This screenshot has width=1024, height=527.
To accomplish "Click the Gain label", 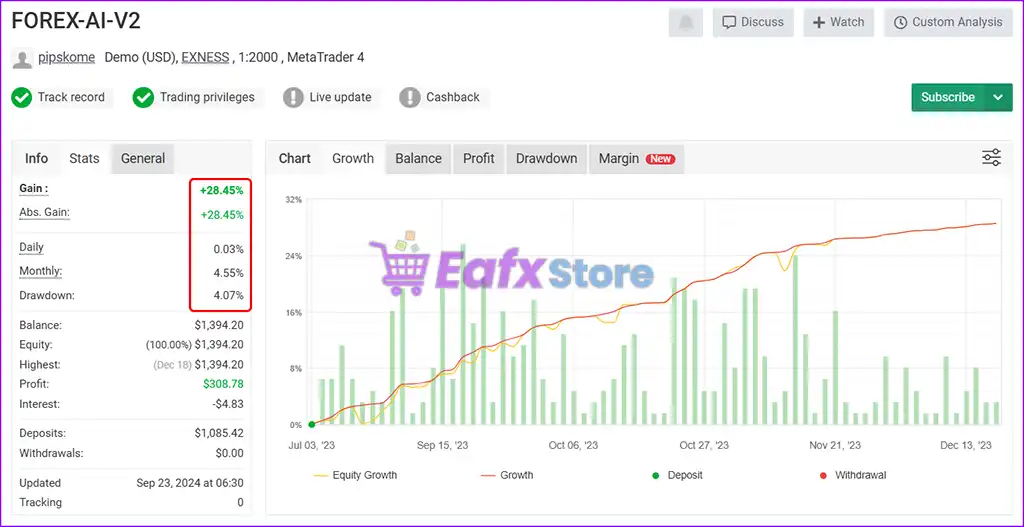I will [34, 189].
